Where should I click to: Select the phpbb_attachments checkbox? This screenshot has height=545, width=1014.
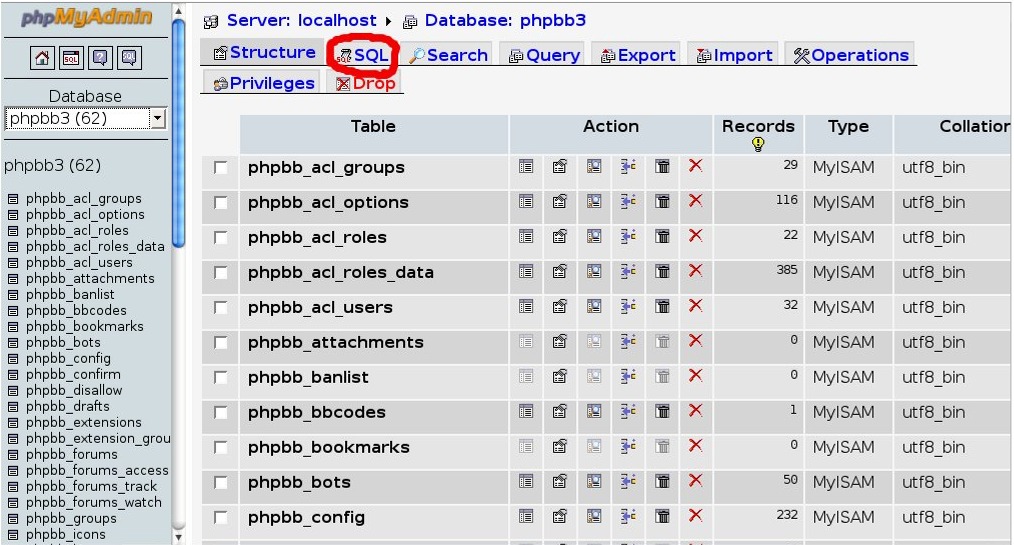click(221, 343)
